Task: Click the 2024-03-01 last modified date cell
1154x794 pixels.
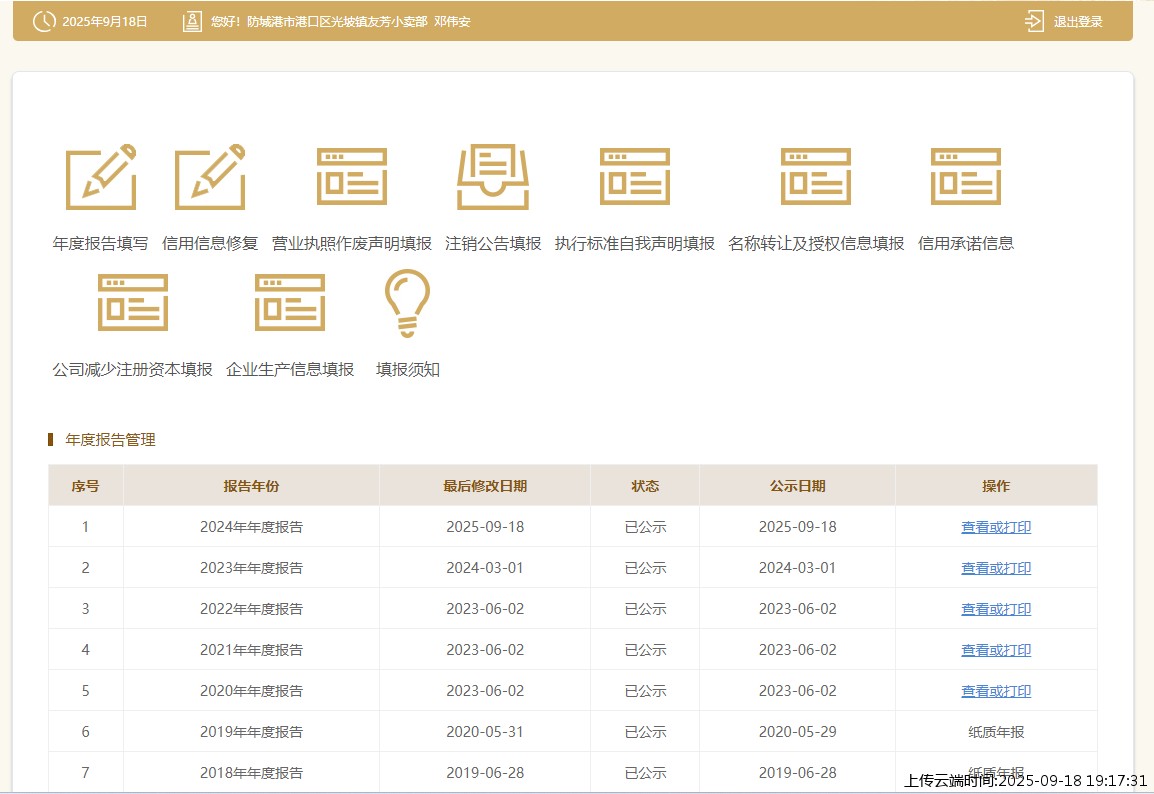Action: coord(485,568)
